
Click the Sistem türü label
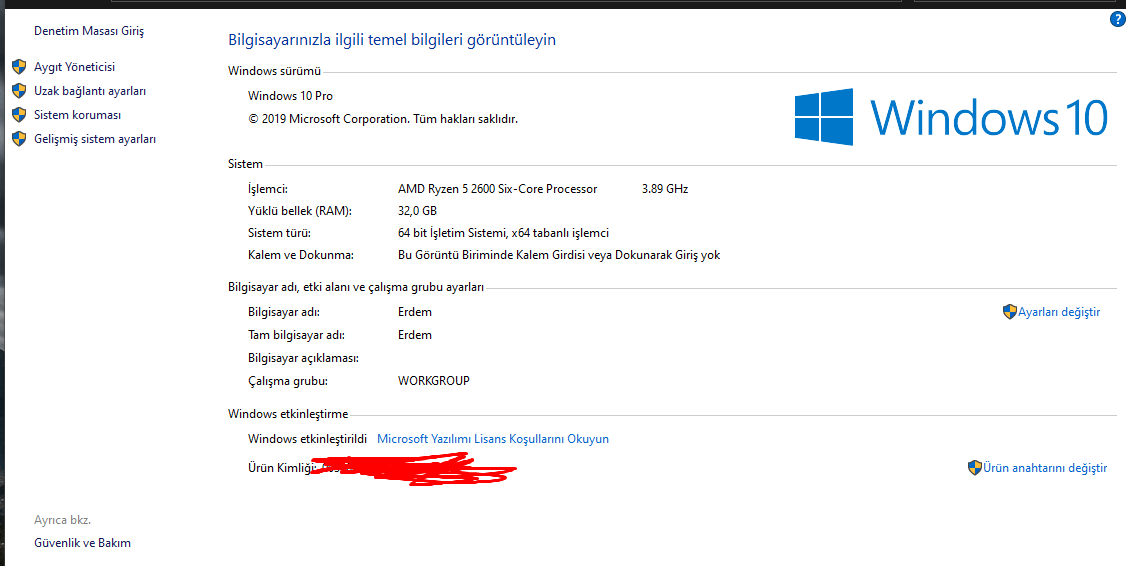pyautogui.click(x=279, y=233)
